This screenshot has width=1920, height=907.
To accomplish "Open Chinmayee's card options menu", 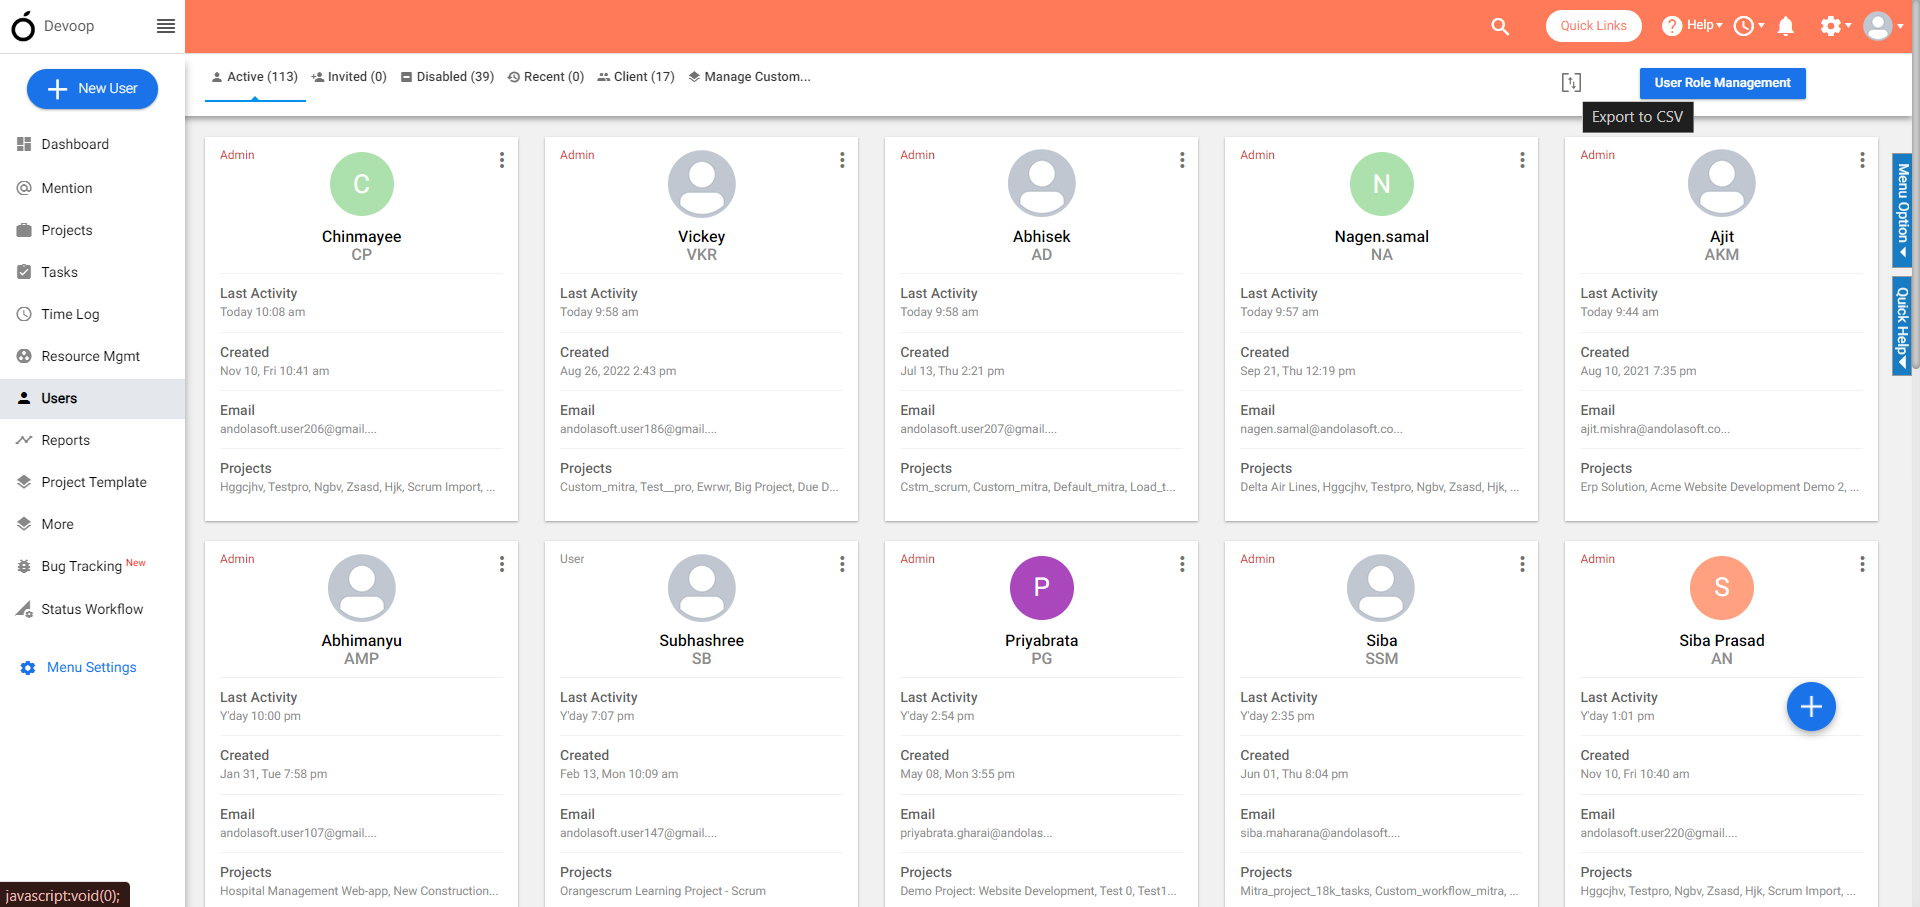I will click(x=501, y=160).
